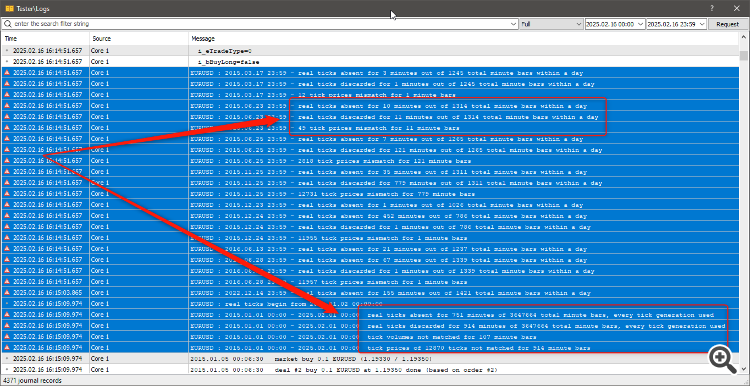This screenshot has height=386, width=750.
Task: Click warning icon of 'absent for 452 minutes' row
Action: click(x=7, y=216)
